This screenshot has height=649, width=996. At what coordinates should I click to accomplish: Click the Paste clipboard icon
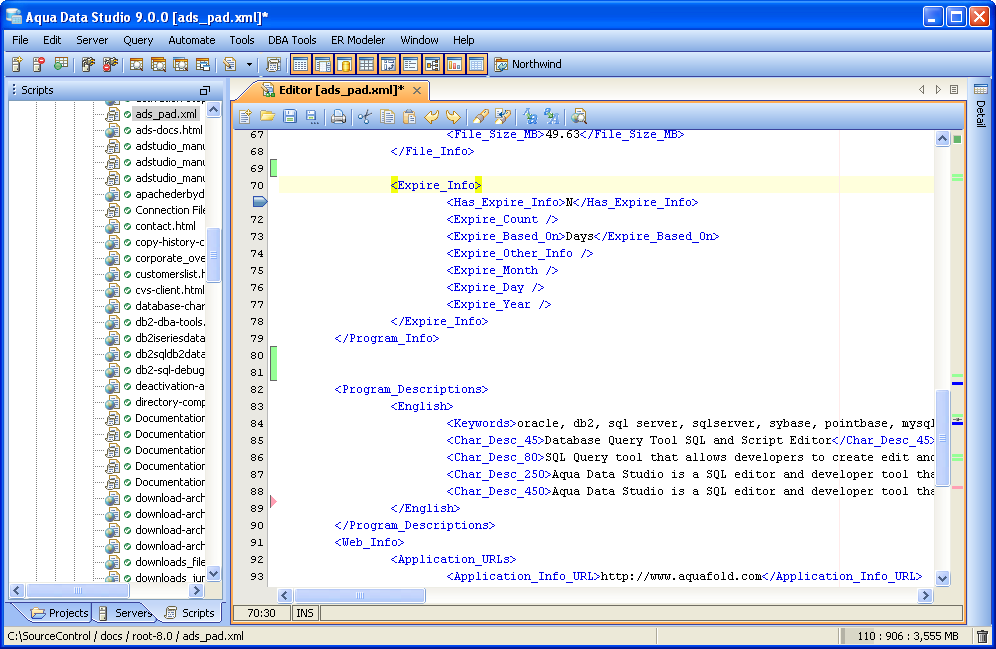[409, 117]
